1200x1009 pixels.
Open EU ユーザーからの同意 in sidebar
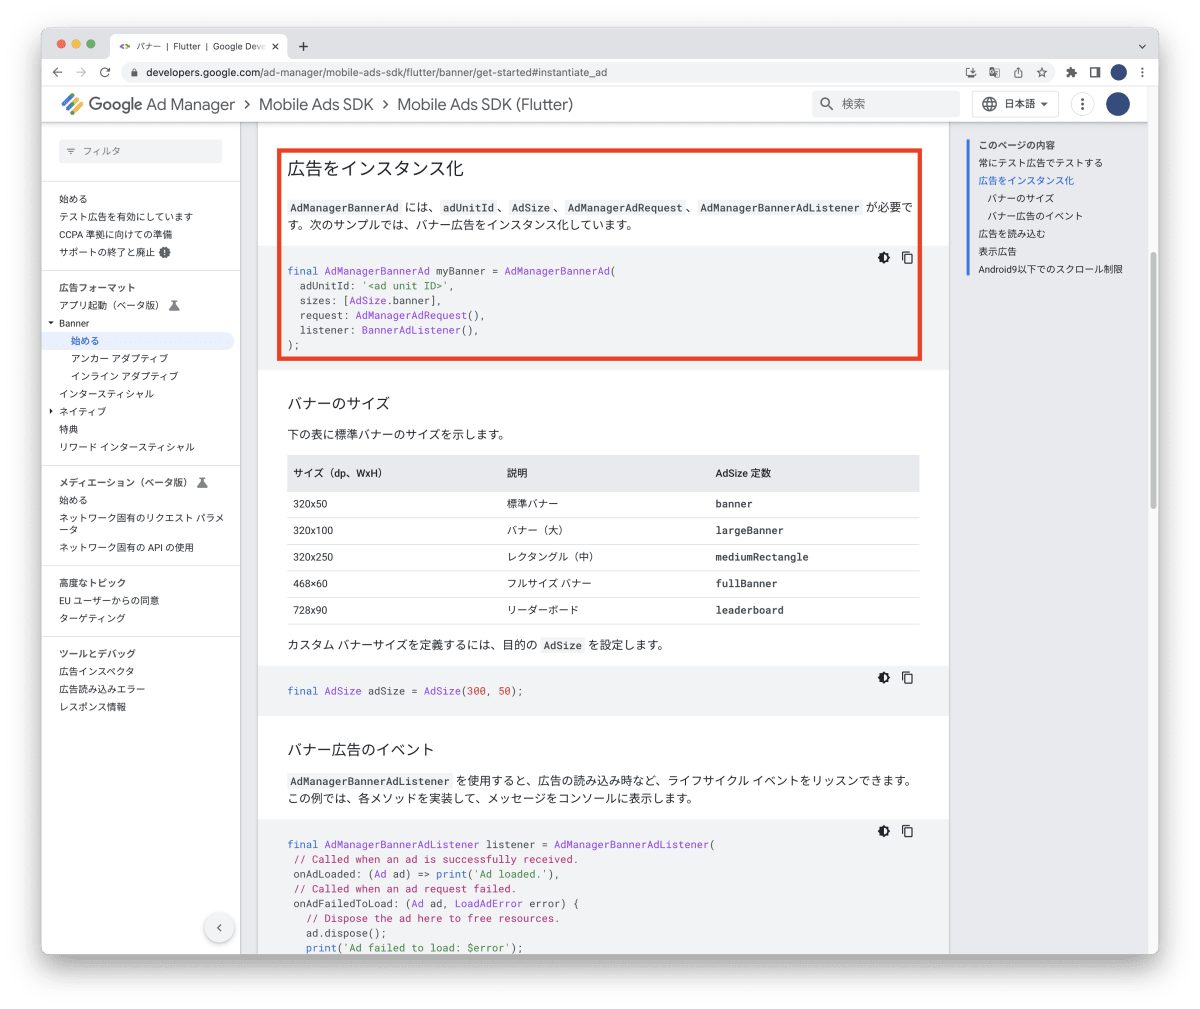tap(109, 600)
